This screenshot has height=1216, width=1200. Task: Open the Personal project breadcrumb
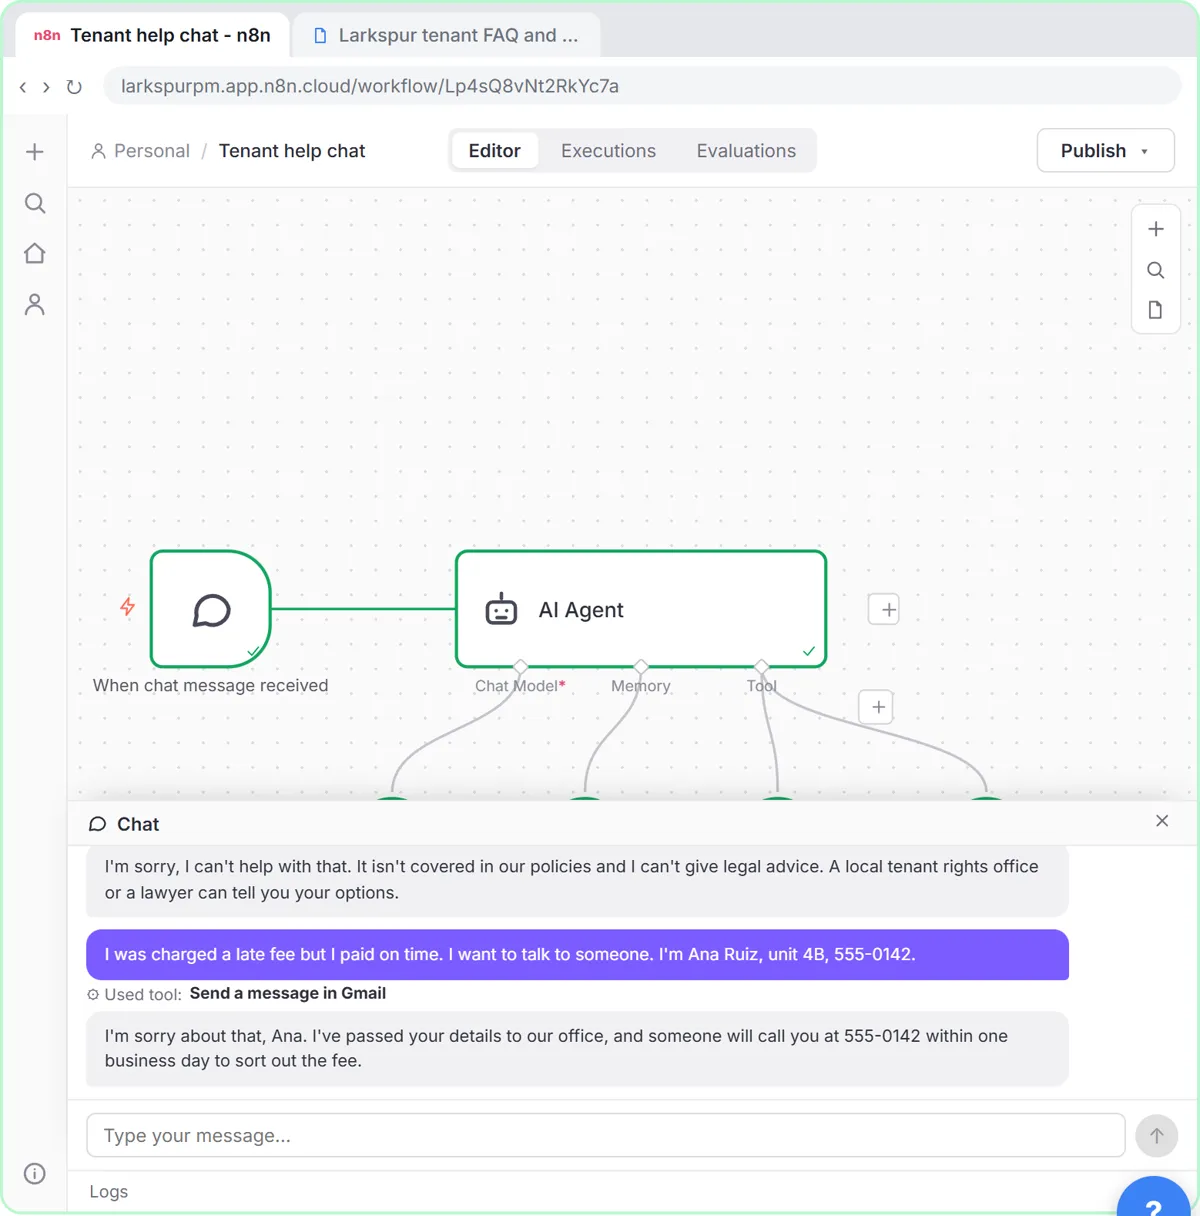pyautogui.click(x=140, y=151)
